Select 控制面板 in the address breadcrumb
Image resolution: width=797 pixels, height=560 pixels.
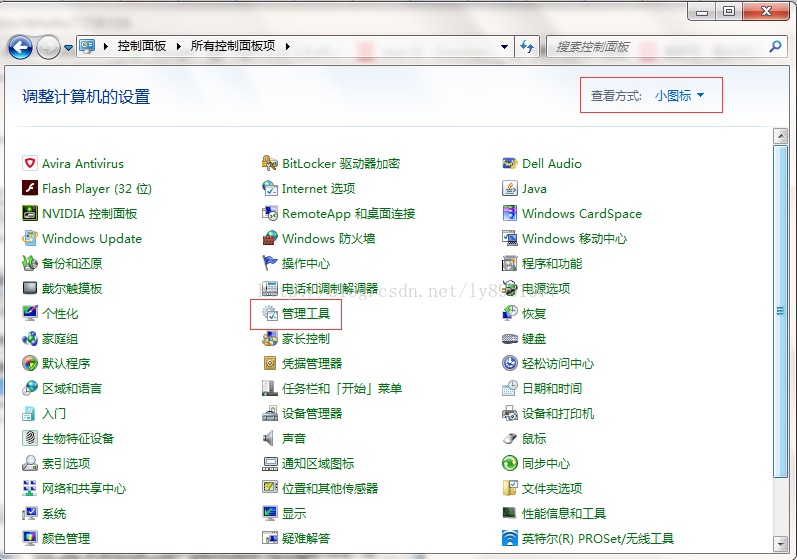tap(142, 46)
